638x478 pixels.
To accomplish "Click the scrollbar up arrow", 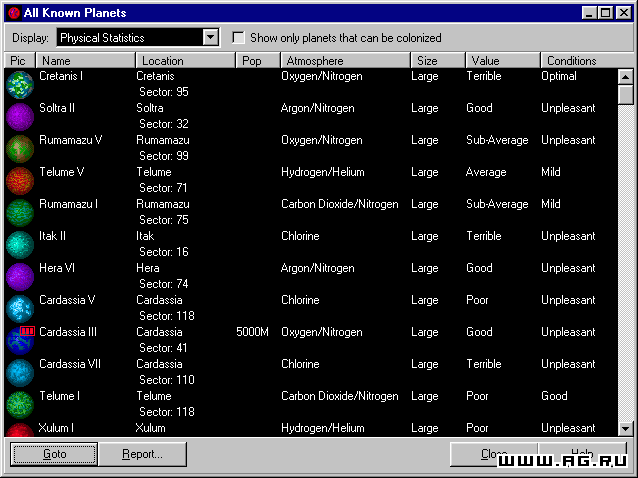I will click(625, 76).
